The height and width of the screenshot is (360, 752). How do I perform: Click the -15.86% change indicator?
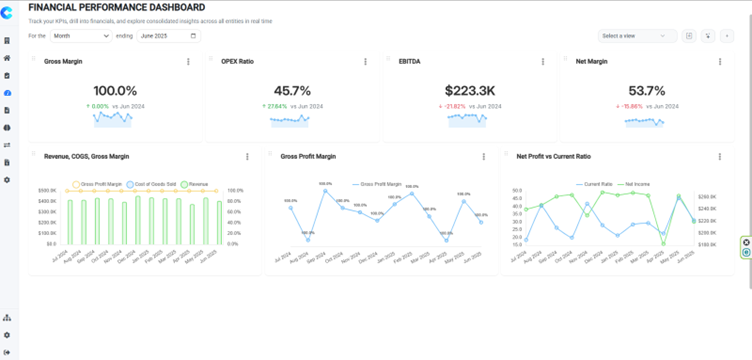pos(630,106)
